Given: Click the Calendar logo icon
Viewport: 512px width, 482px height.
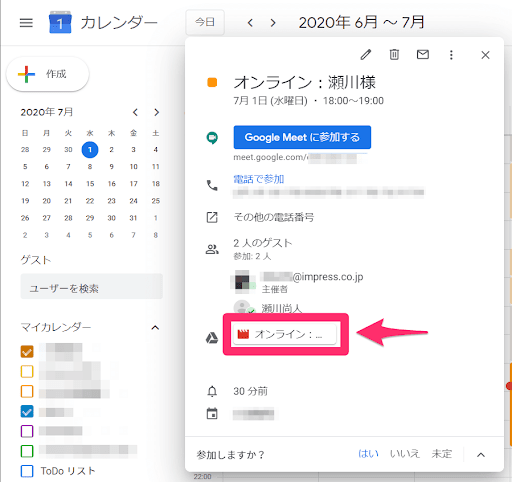Looking at the screenshot, I should pyautogui.click(x=60, y=22).
